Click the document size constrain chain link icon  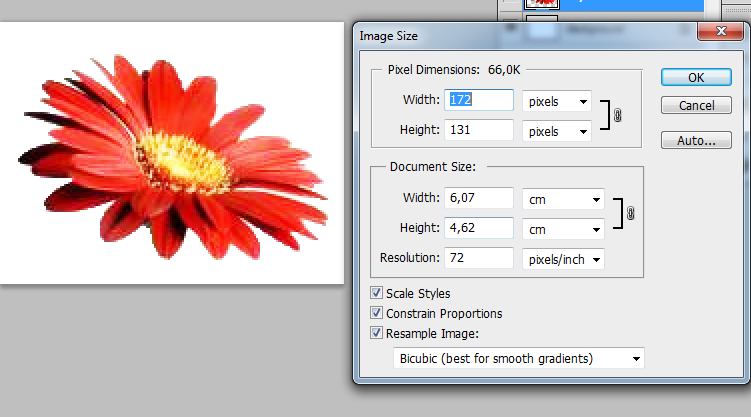pyautogui.click(x=630, y=213)
